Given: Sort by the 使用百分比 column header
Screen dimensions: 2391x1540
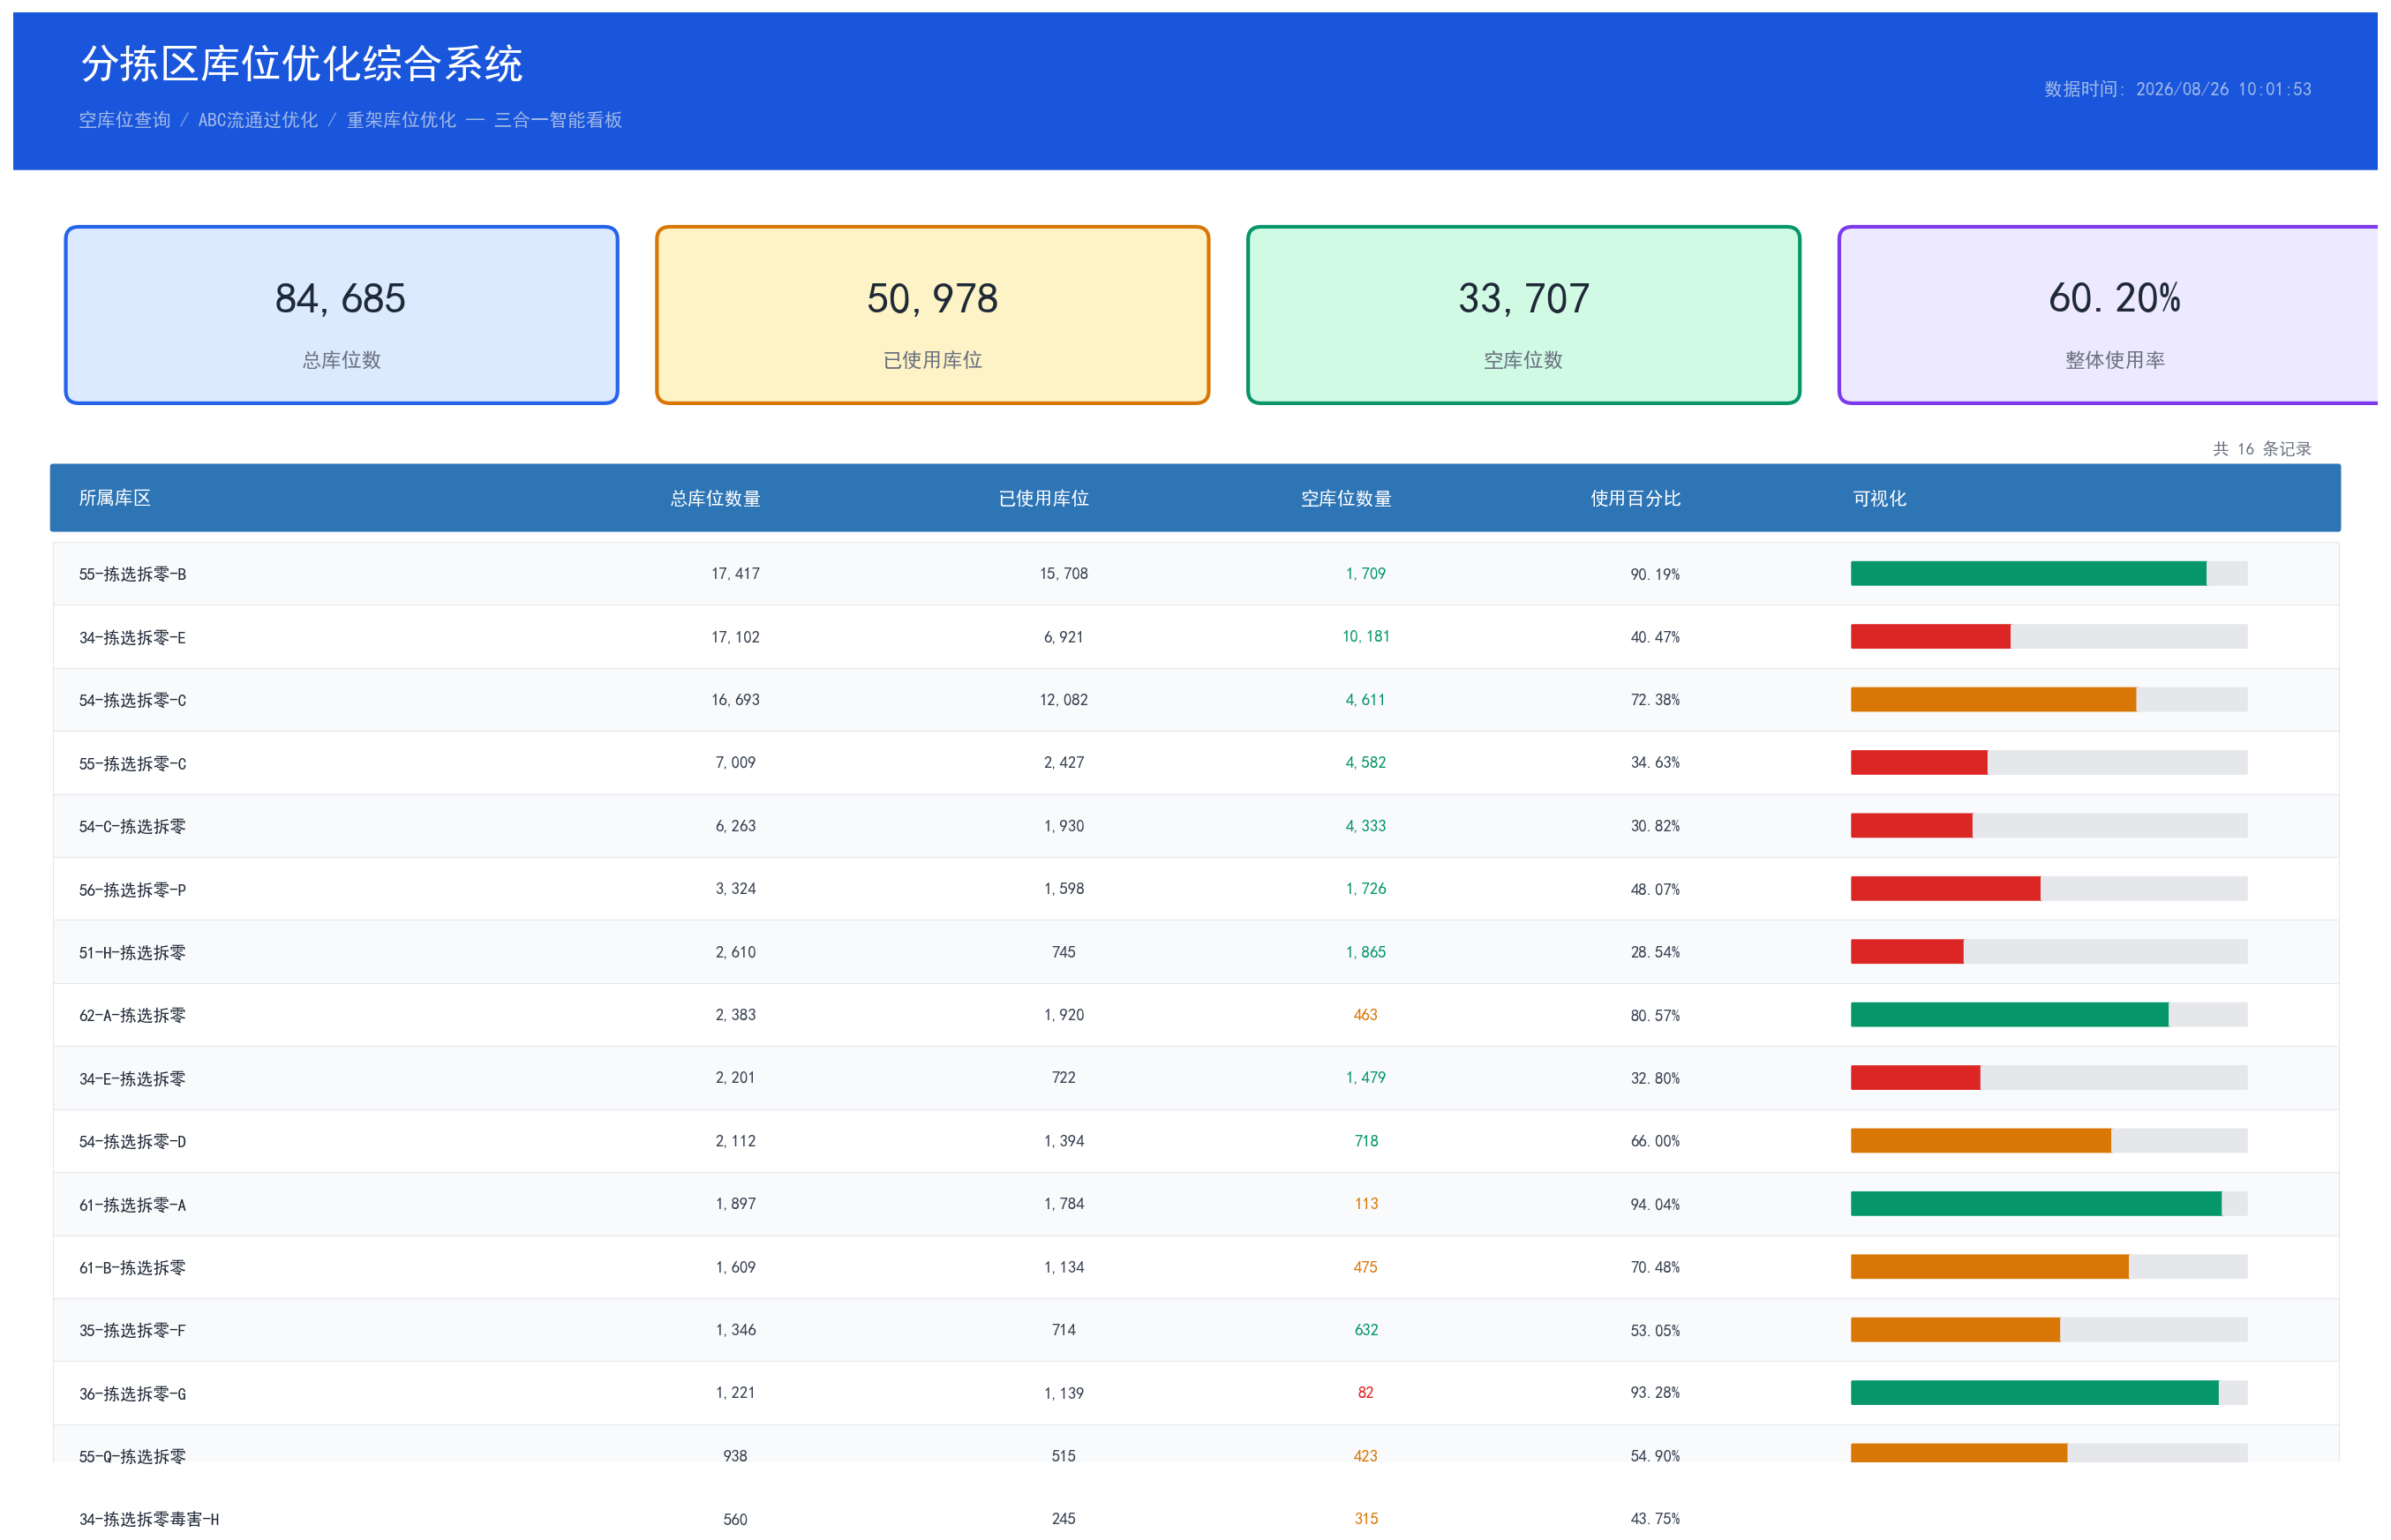Looking at the screenshot, I should click(x=1635, y=498).
